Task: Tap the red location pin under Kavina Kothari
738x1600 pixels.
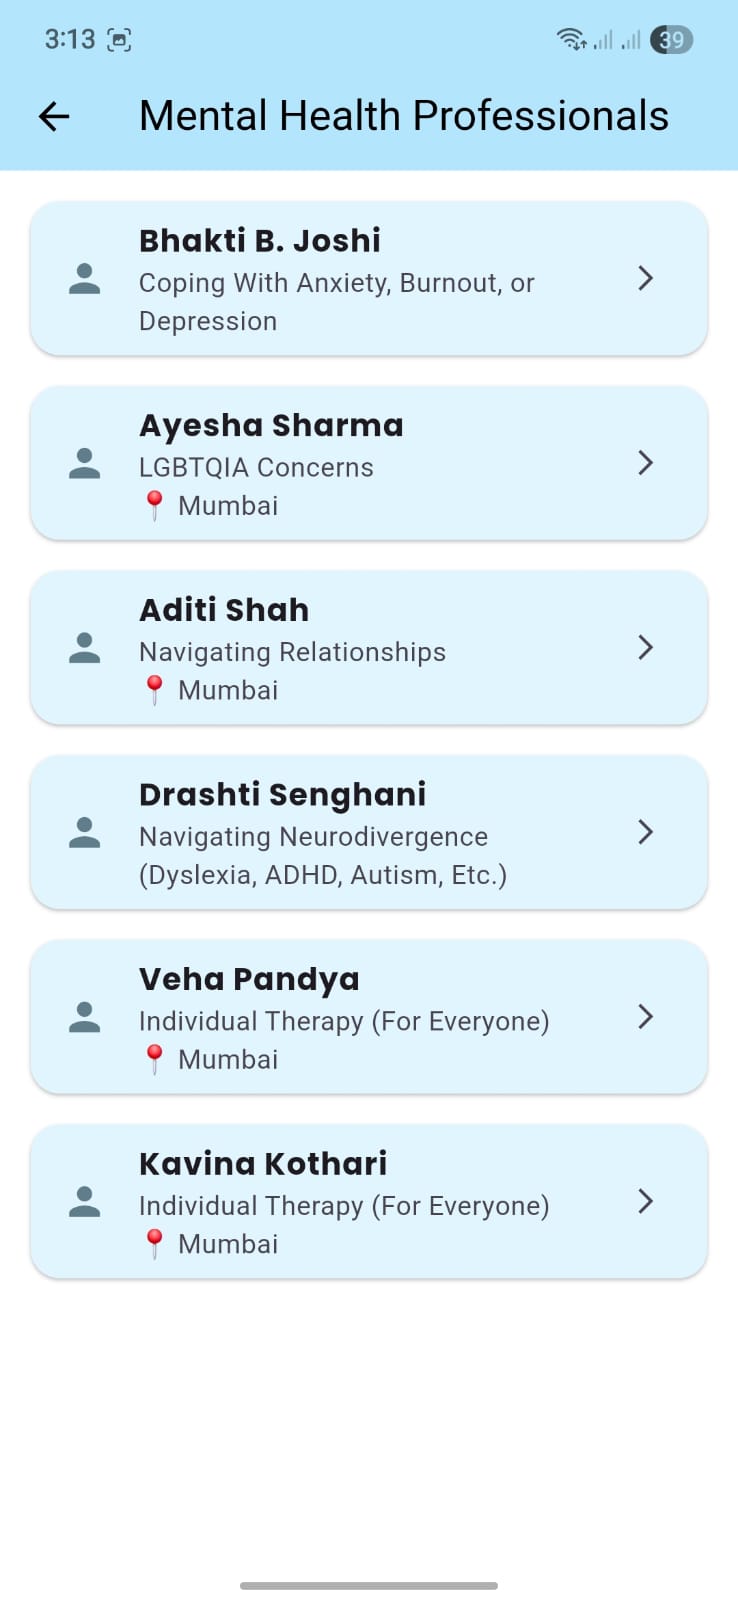Action: tap(154, 1244)
